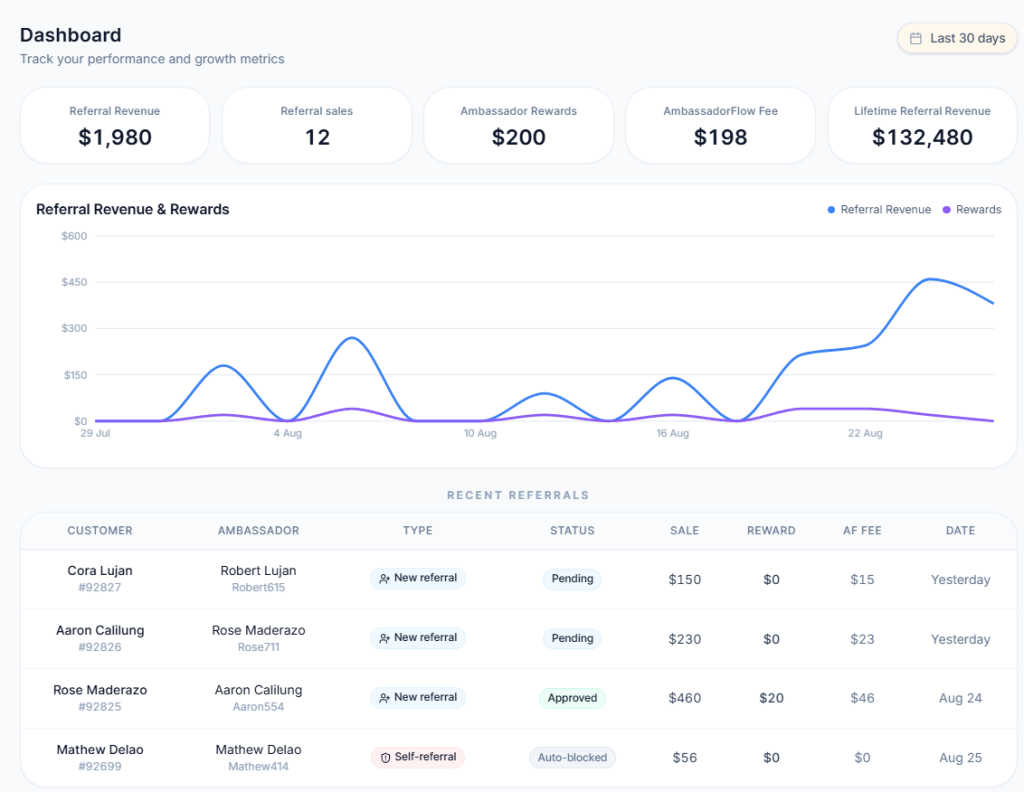Click the 16 Aug chart axis label
The width and height of the screenshot is (1024, 792).
pos(673,434)
